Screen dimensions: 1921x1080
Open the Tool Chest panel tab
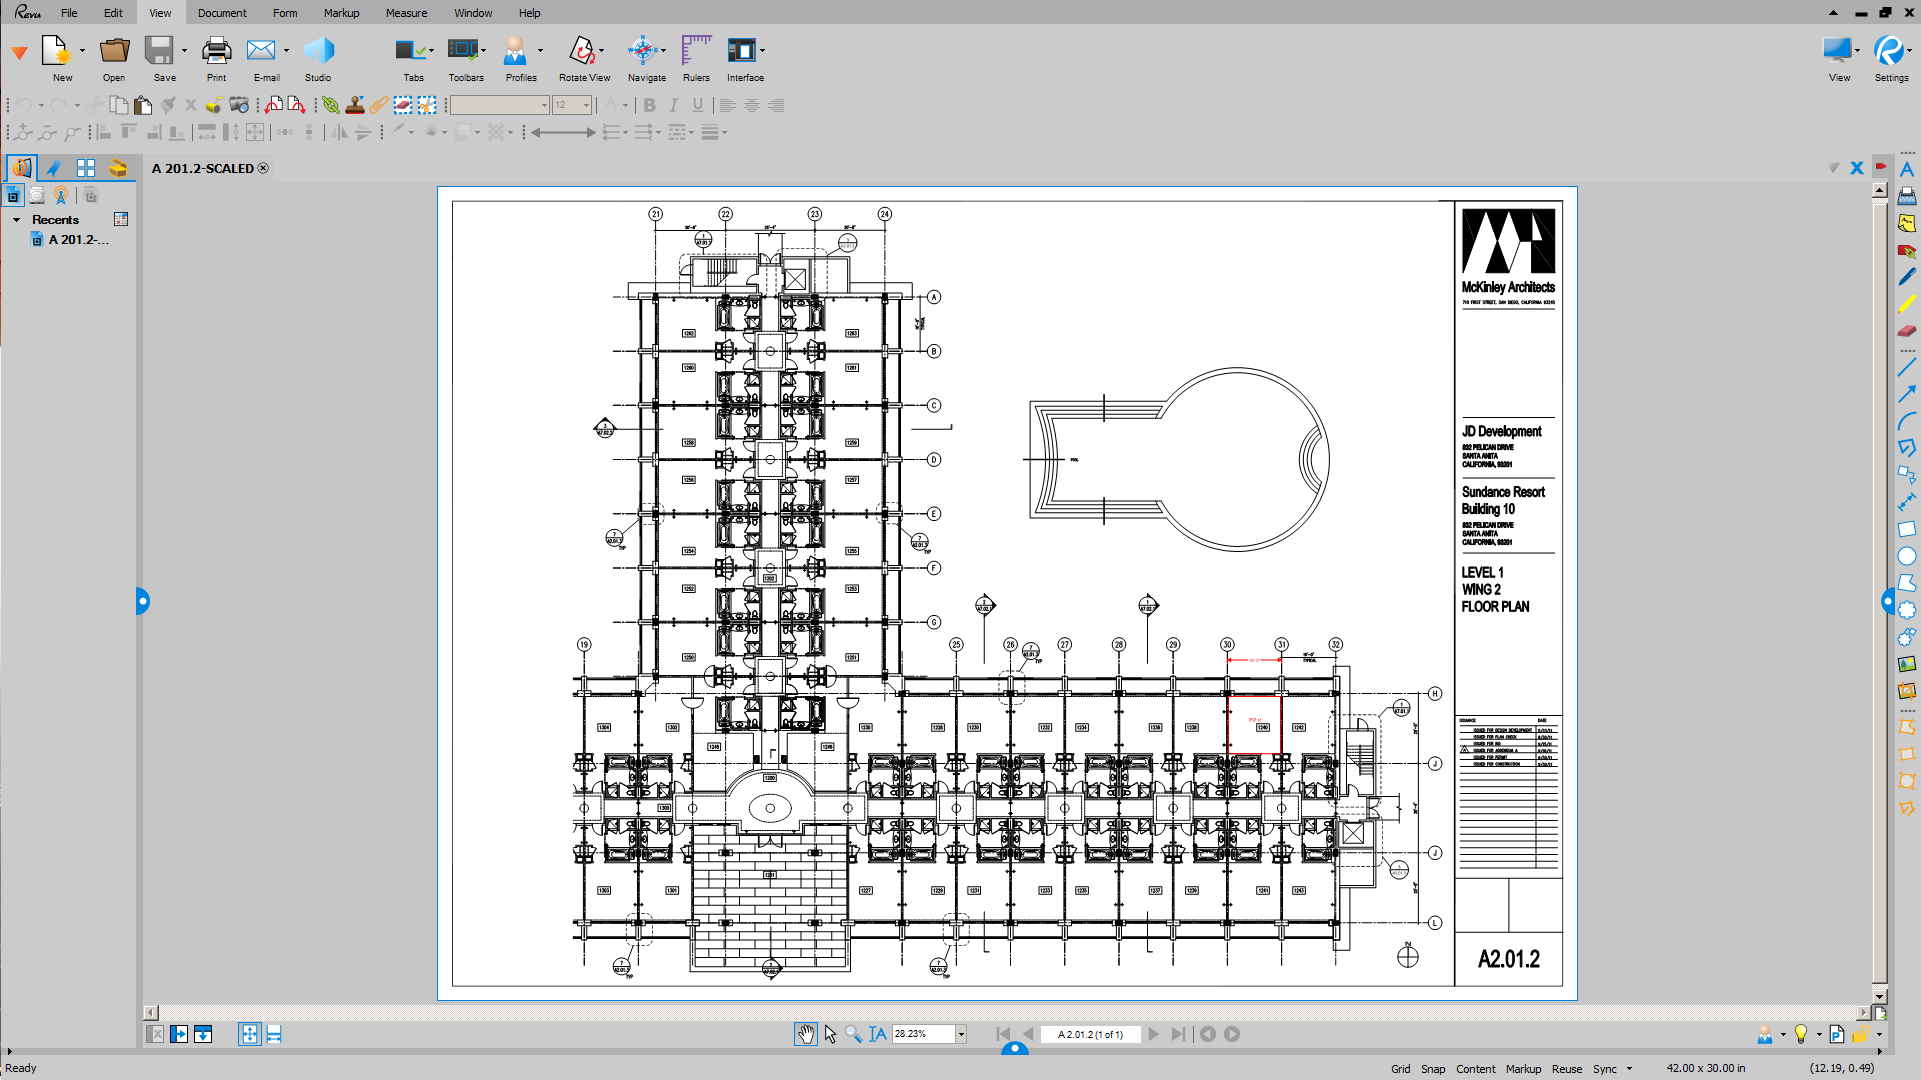point(118,168)
